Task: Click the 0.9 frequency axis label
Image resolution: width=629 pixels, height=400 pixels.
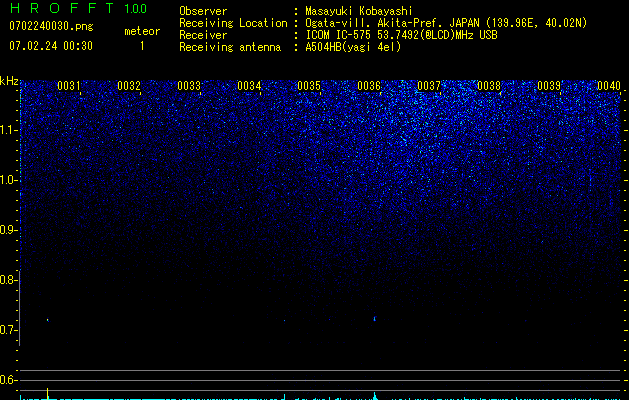Action: 8,230
